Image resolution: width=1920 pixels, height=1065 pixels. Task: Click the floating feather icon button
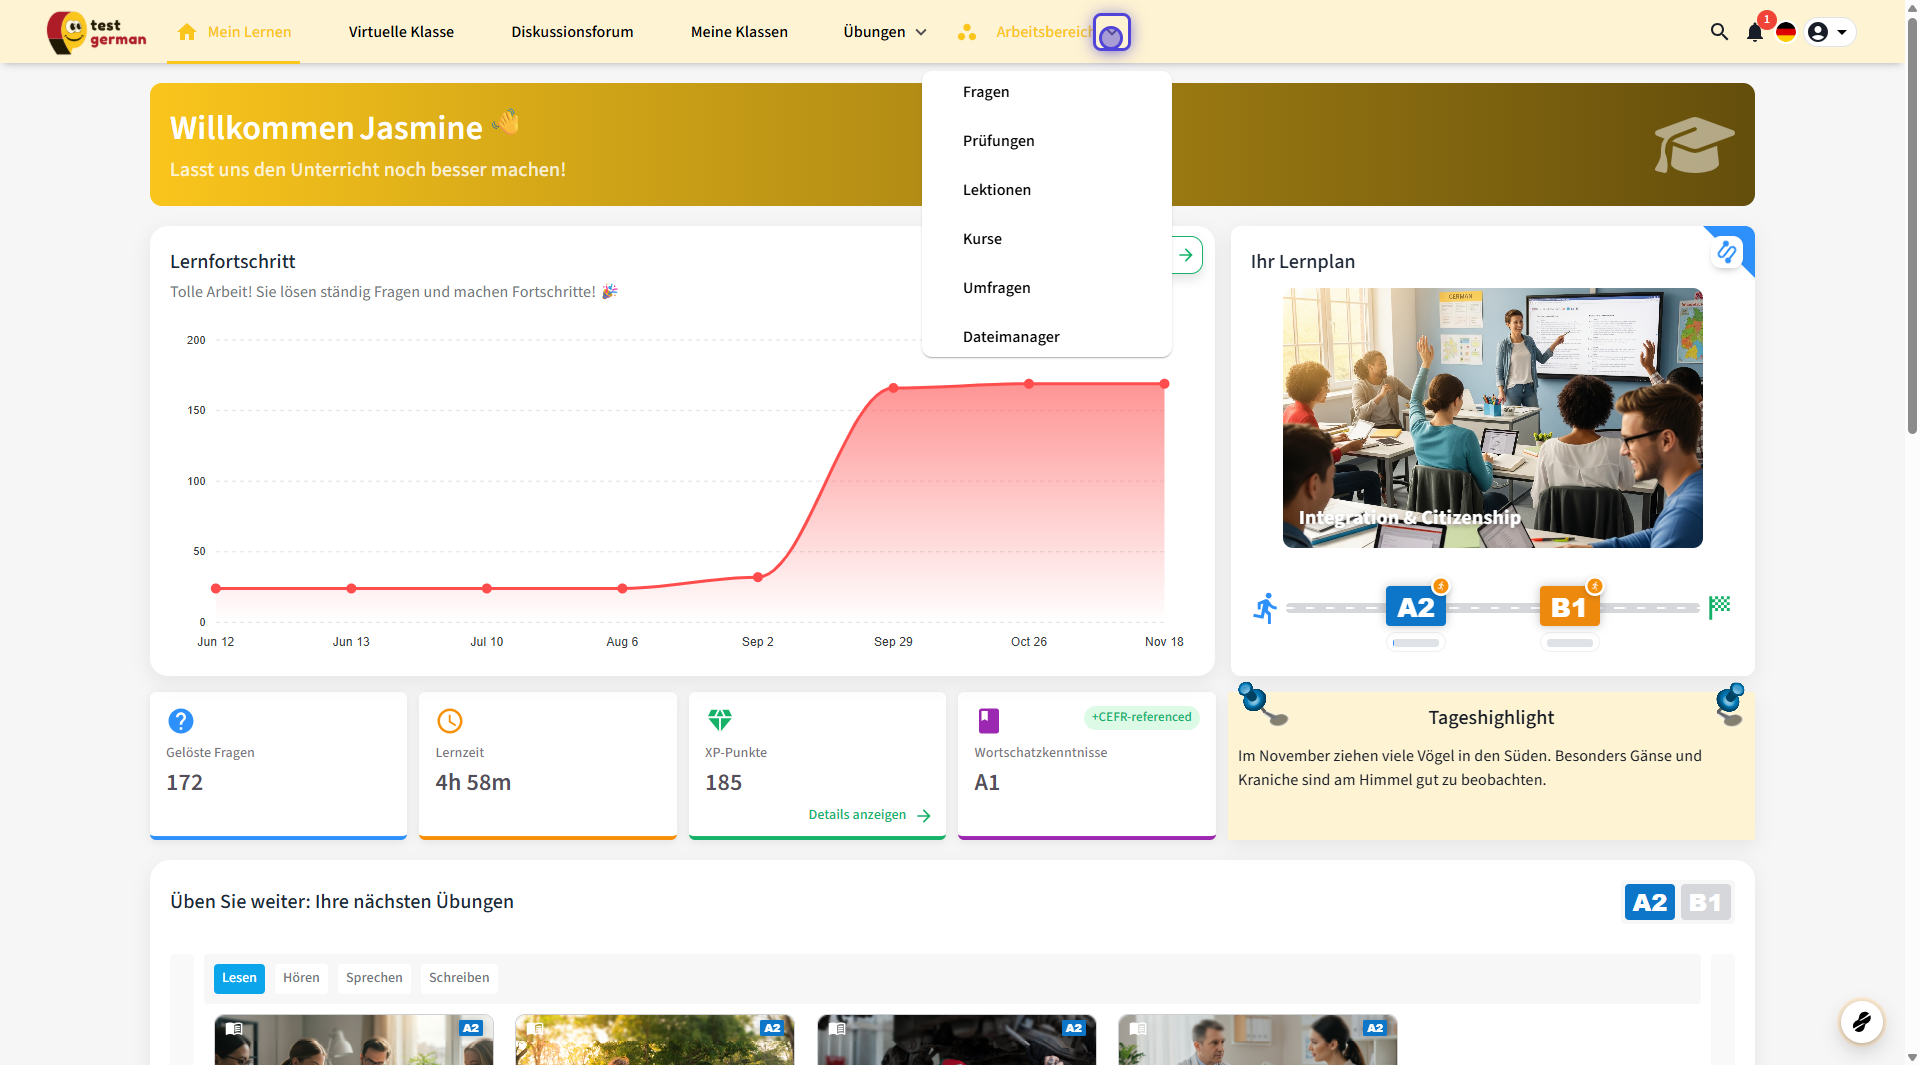pyautogui.click(x=1861, y=1022)
